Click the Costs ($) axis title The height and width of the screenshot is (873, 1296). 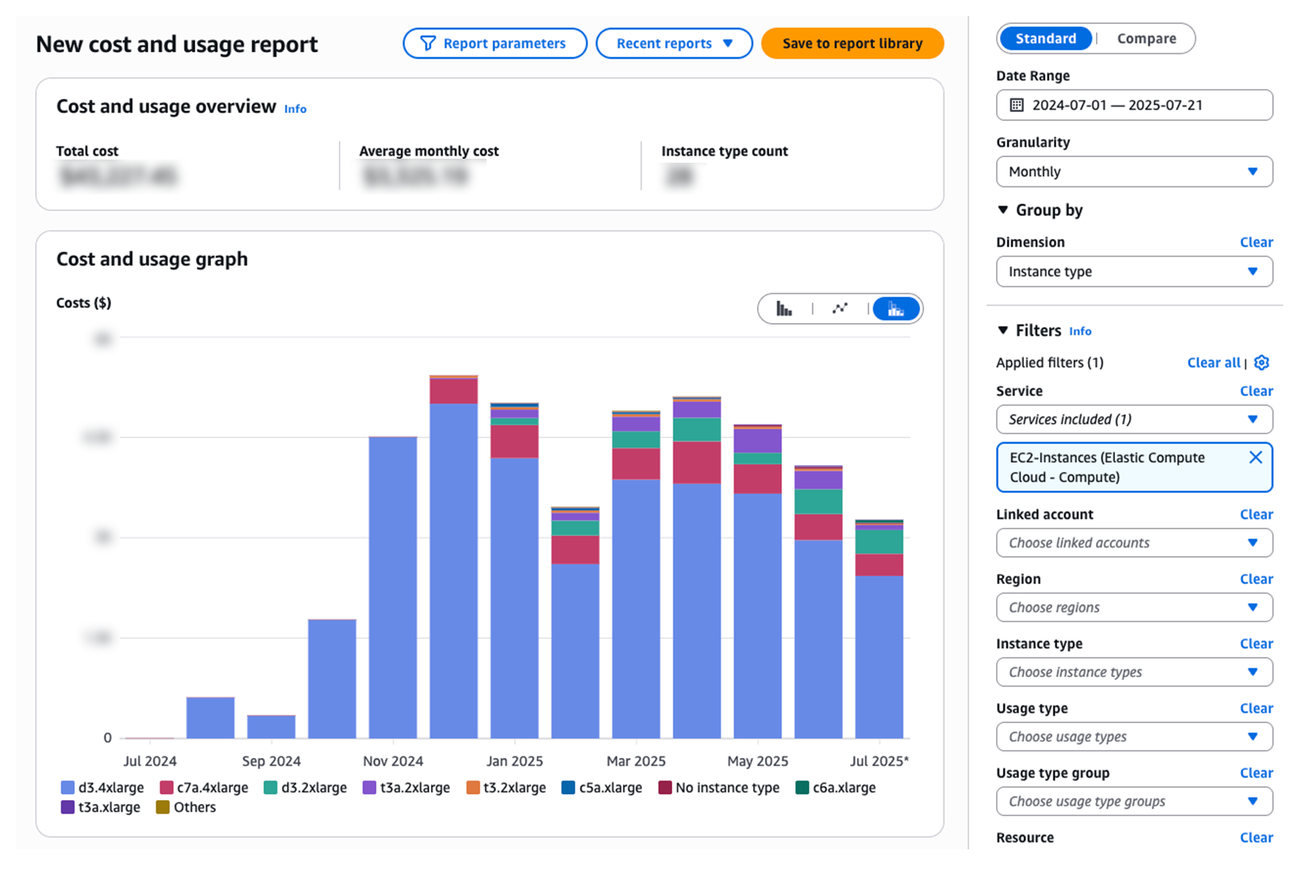pyautogui.click(x=84, y=303)
